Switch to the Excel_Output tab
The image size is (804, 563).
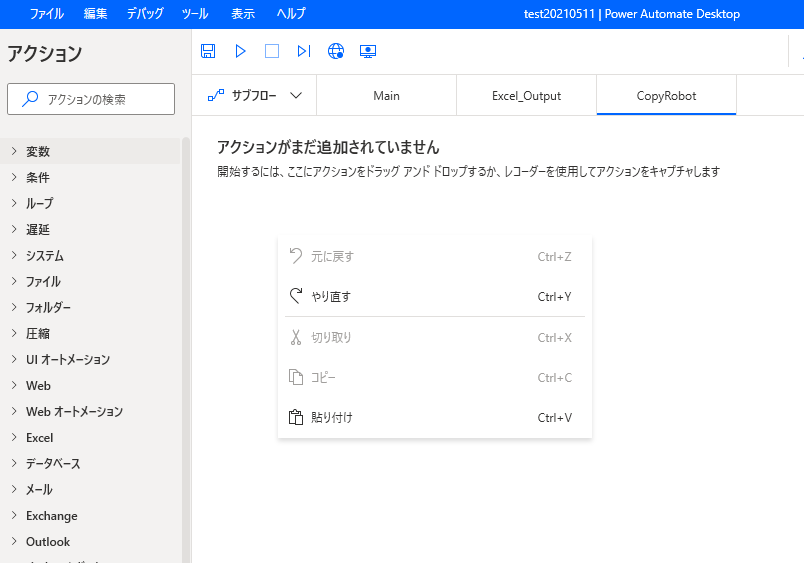click(x=526, y=96)
